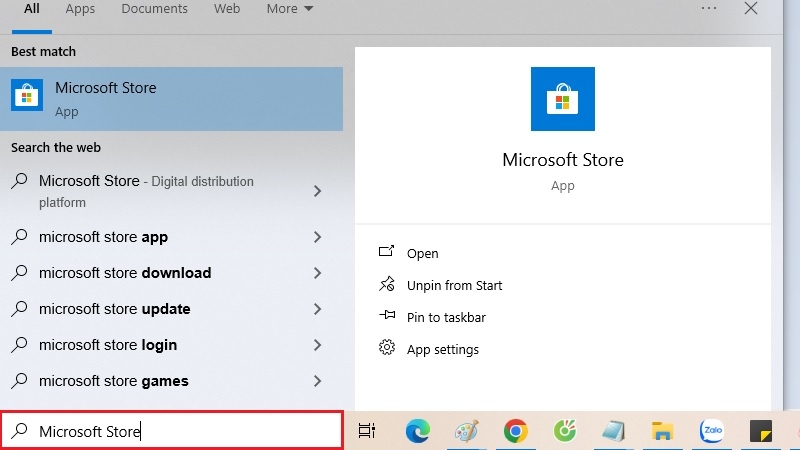This screenshot has height=450, width=800.
Task: Open File Explorer from taskbar
Action: (x=662, y=431)
